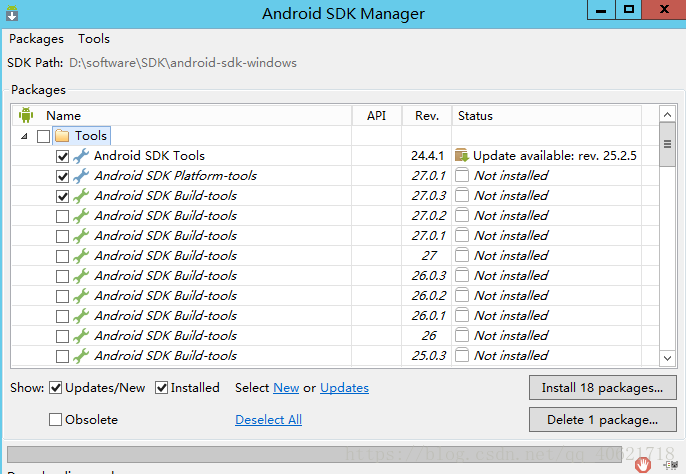Click the package list scrollbar up arrow
686x474 pixels.
click(x=667, y=115)
